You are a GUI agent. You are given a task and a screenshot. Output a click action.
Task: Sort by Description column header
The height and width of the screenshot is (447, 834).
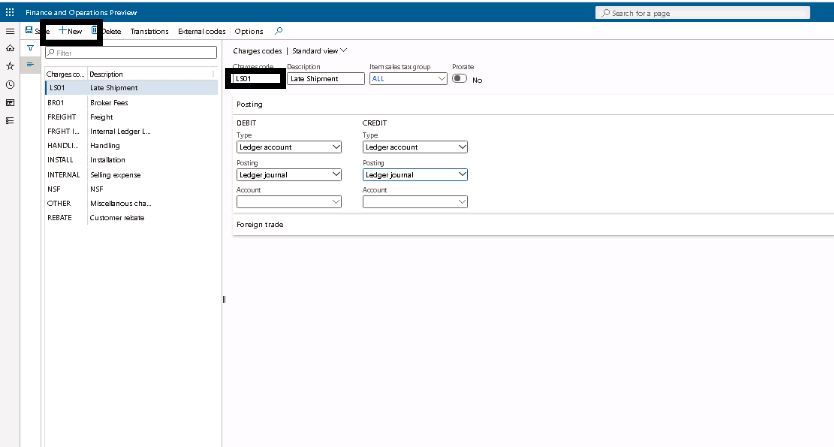(x=106, y=74)
